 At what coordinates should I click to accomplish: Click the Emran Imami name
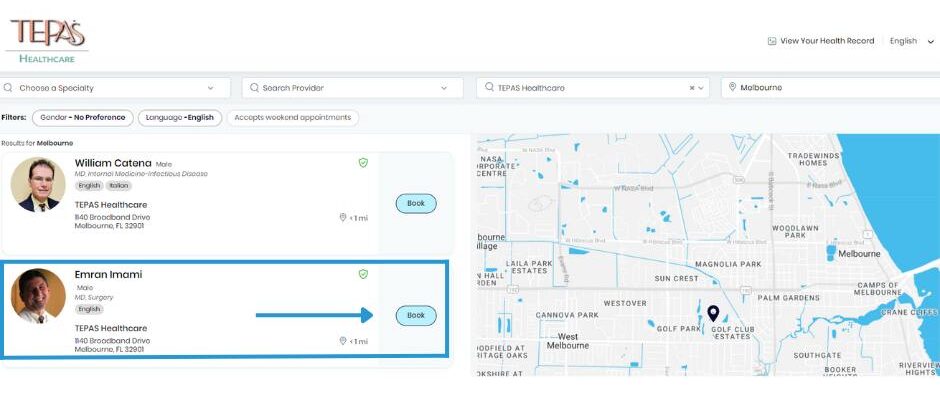109,274
